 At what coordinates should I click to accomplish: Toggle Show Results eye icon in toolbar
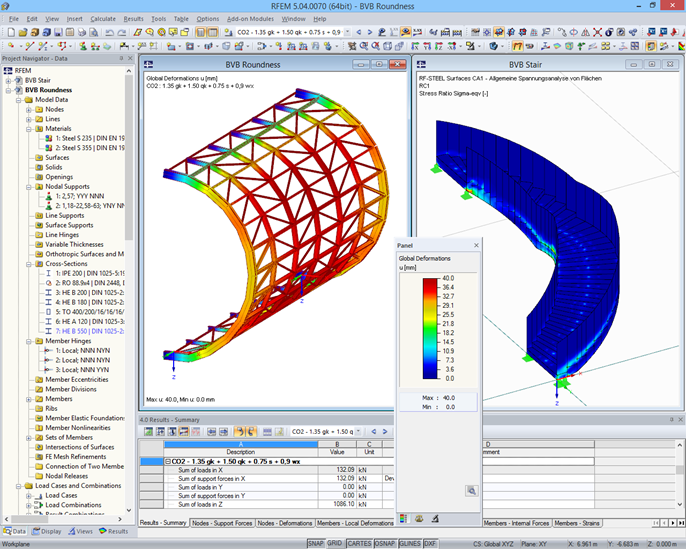click(x=405, y=32)
